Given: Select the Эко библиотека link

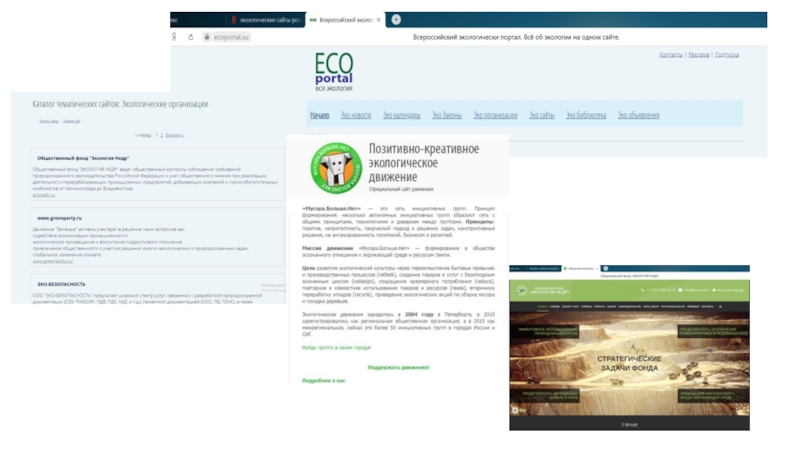Looking at the screenshot, I should [x=586, y=115].
